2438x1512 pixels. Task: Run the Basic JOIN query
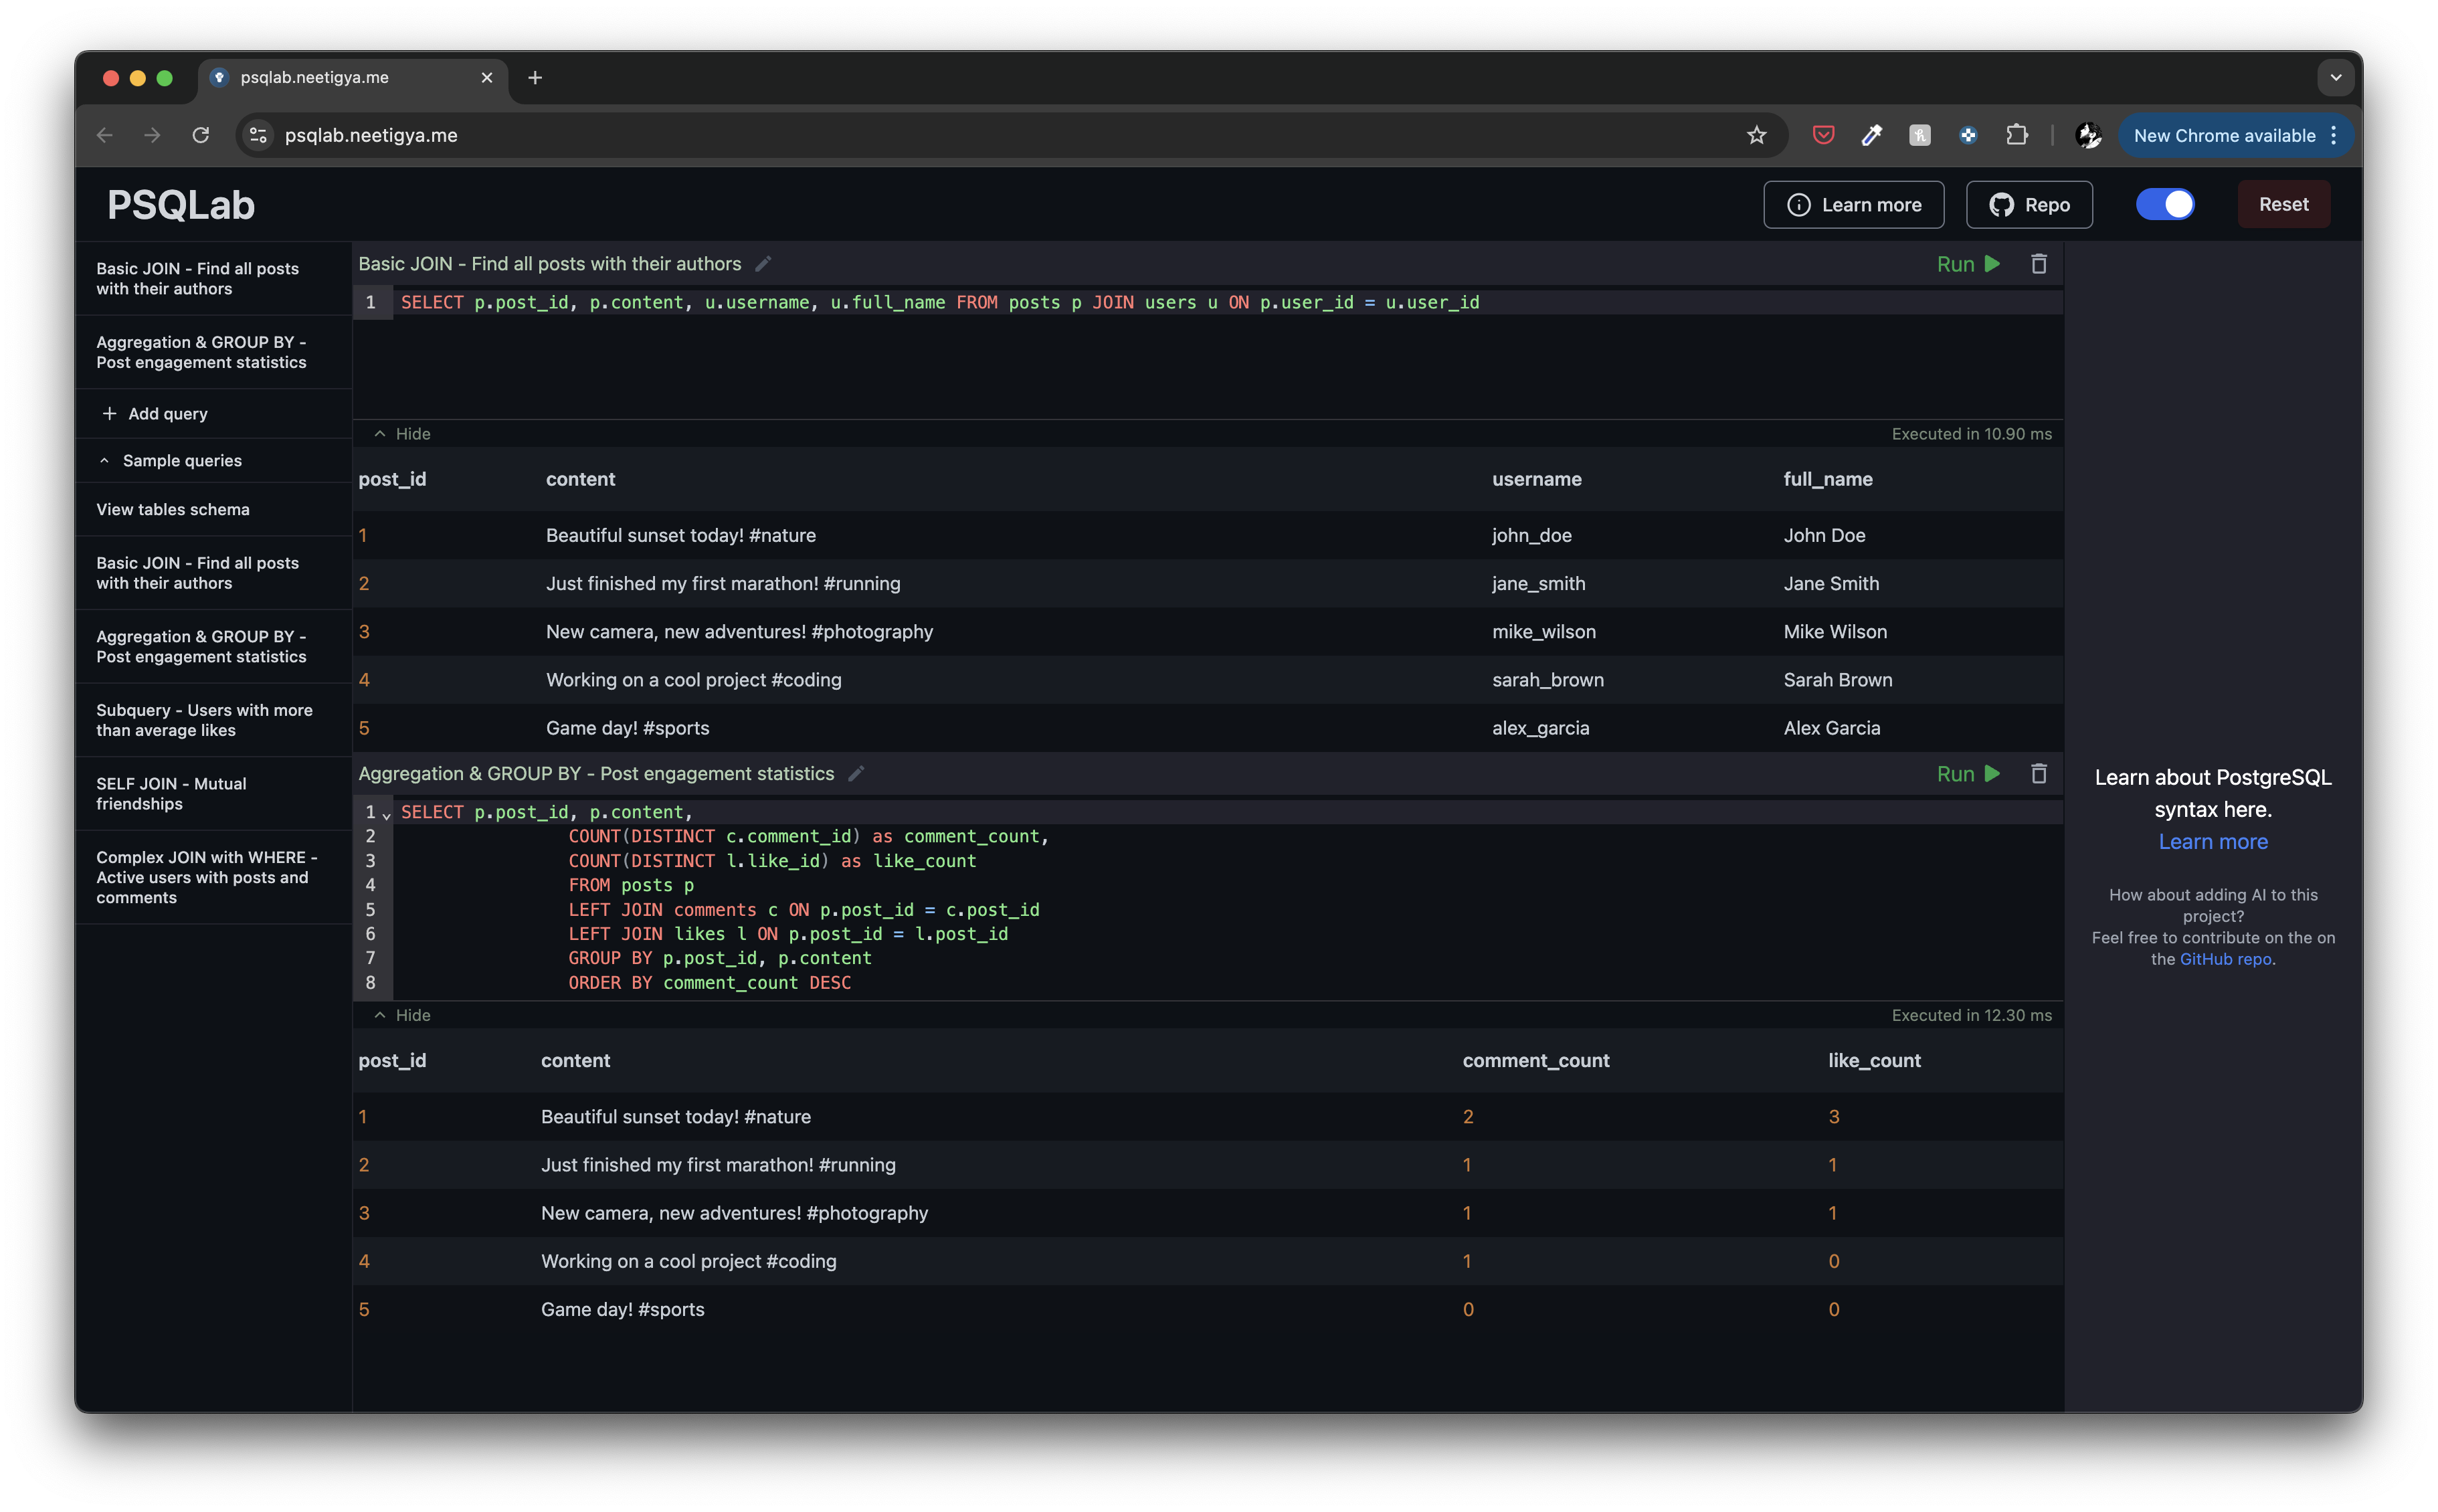[1967, 264]
